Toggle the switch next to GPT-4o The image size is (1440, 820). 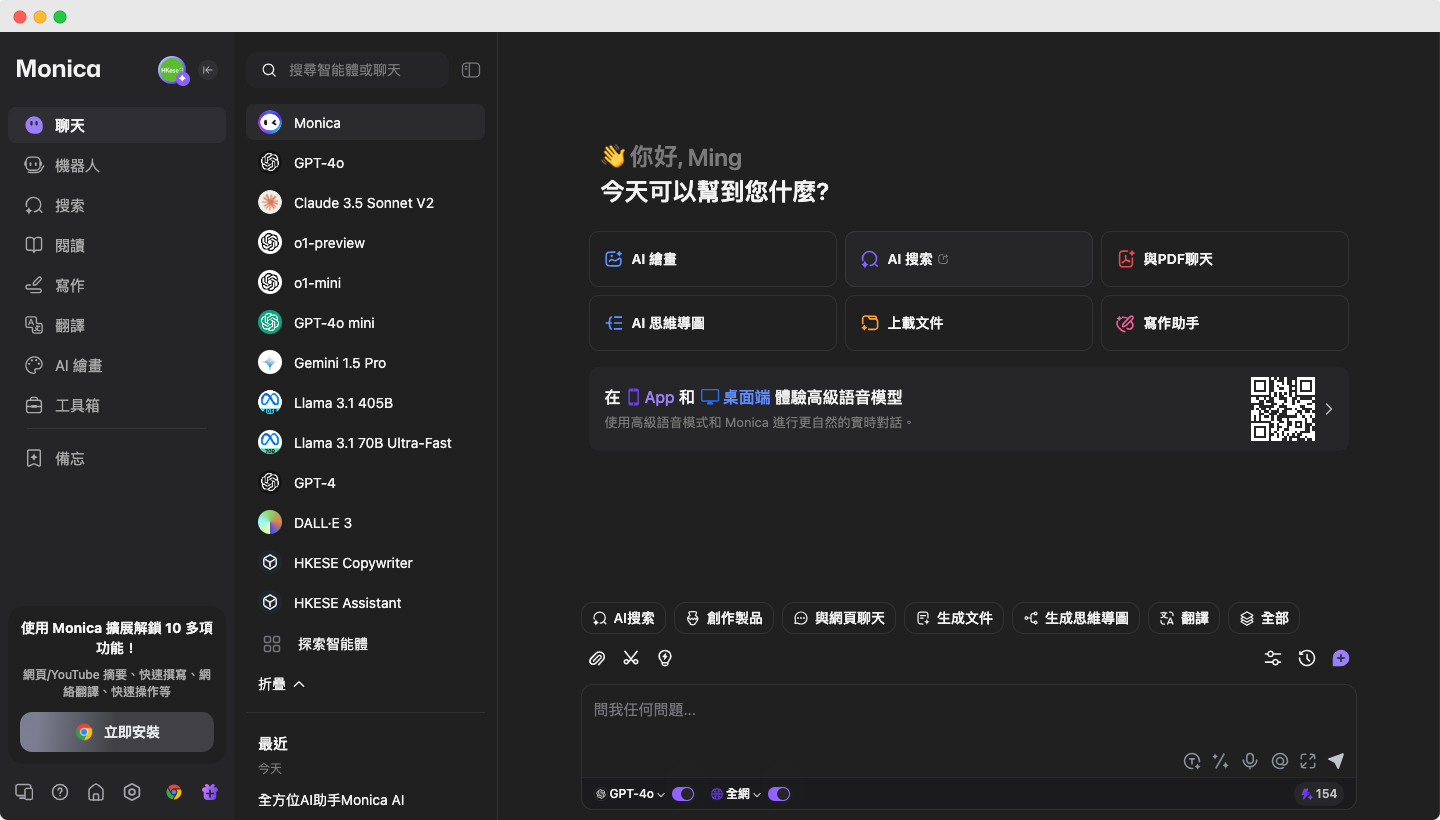(683, 794)
